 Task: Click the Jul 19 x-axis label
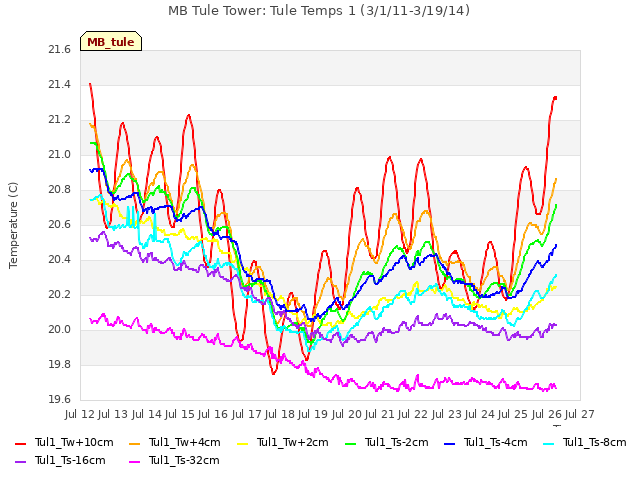pos(313,415)
